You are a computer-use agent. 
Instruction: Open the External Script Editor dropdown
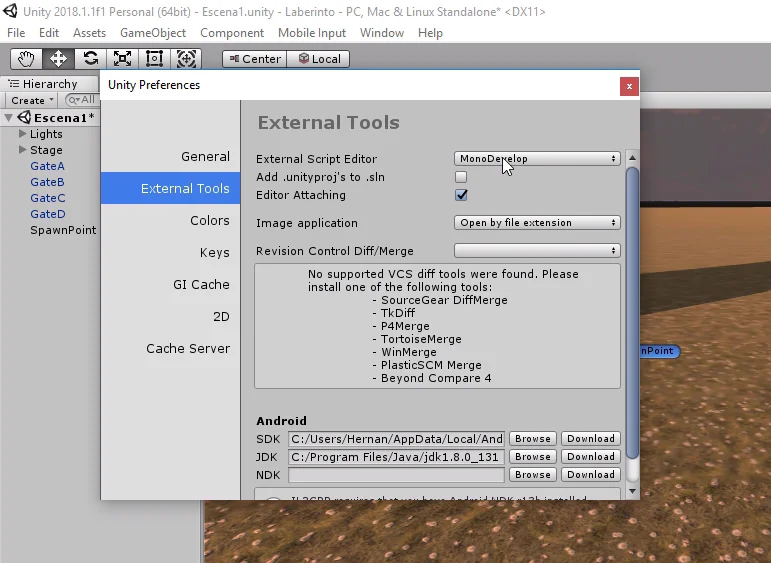(x=537, y=158)
